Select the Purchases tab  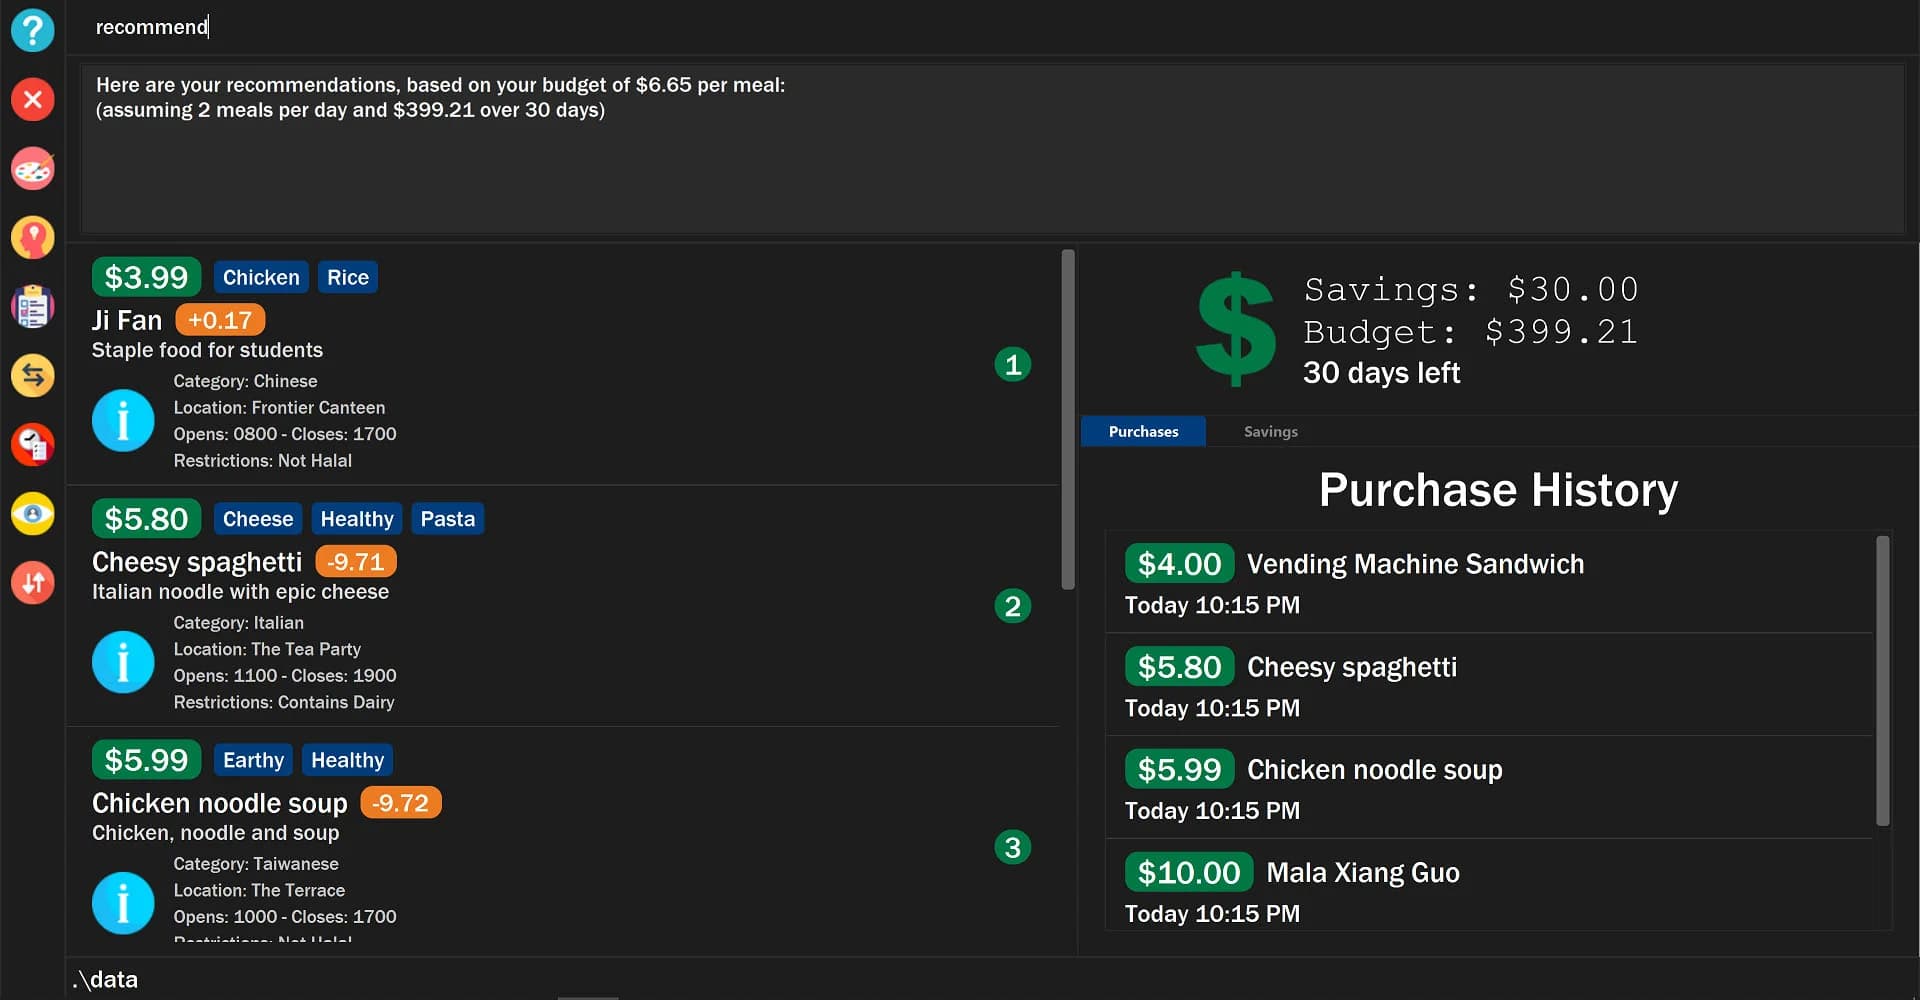(x=1143, y=431)
